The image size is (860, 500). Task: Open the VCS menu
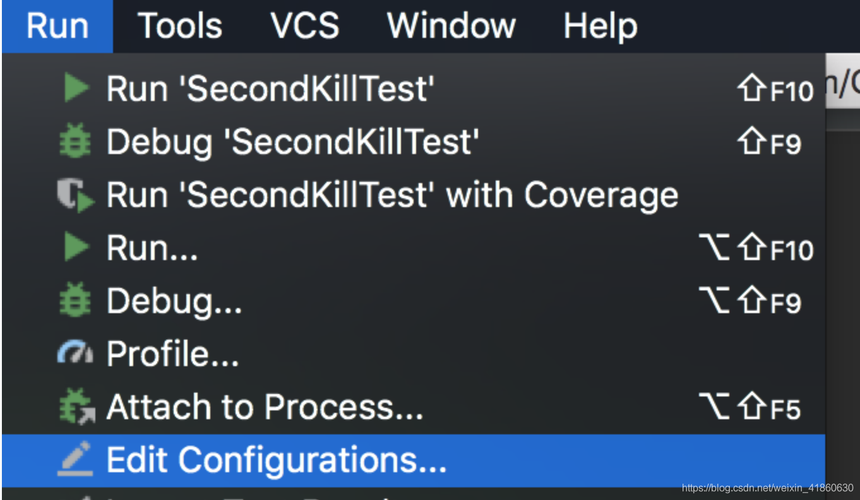tap(305, 26)
